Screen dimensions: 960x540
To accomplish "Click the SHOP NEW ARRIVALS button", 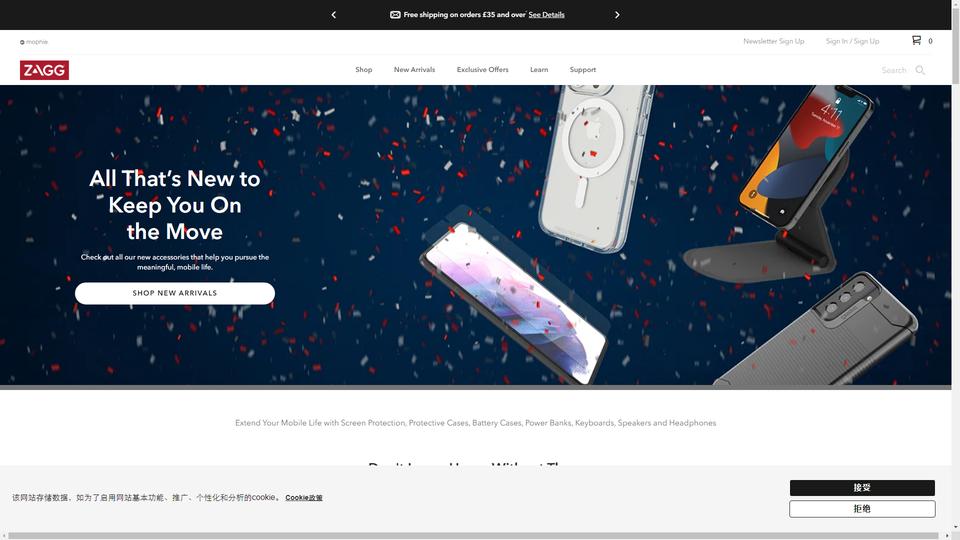I will [175, 293].
